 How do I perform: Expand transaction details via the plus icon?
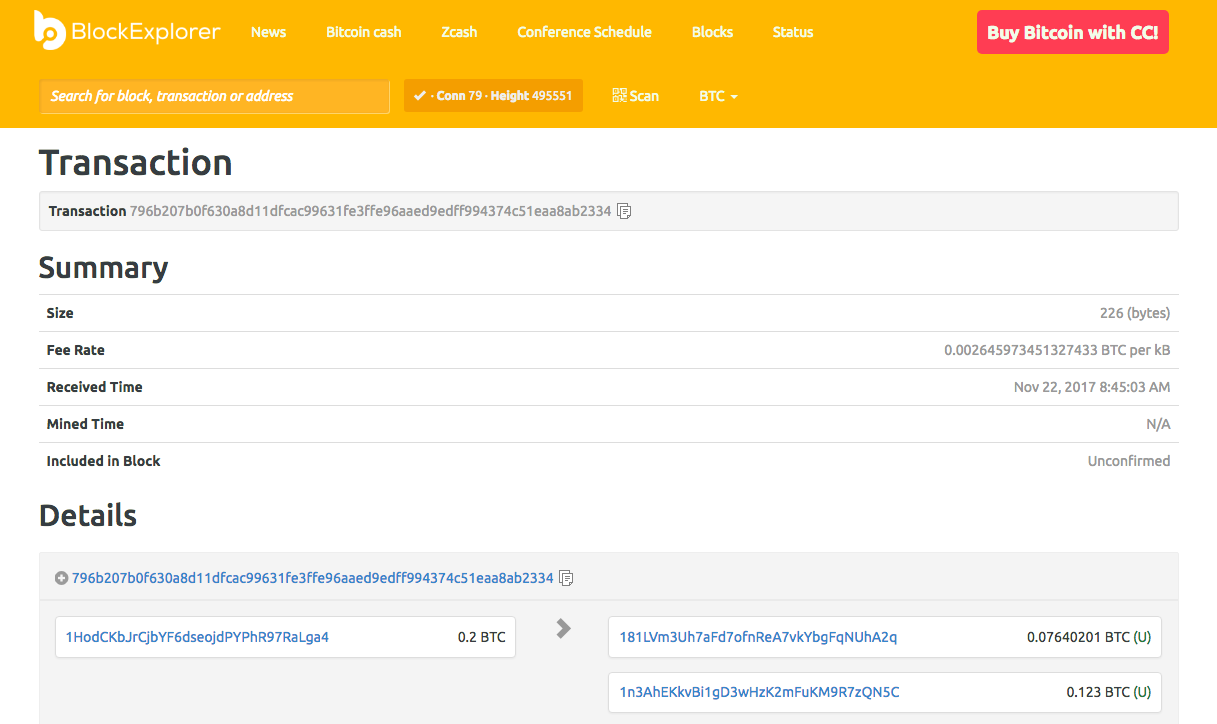[x=61, y=578]
